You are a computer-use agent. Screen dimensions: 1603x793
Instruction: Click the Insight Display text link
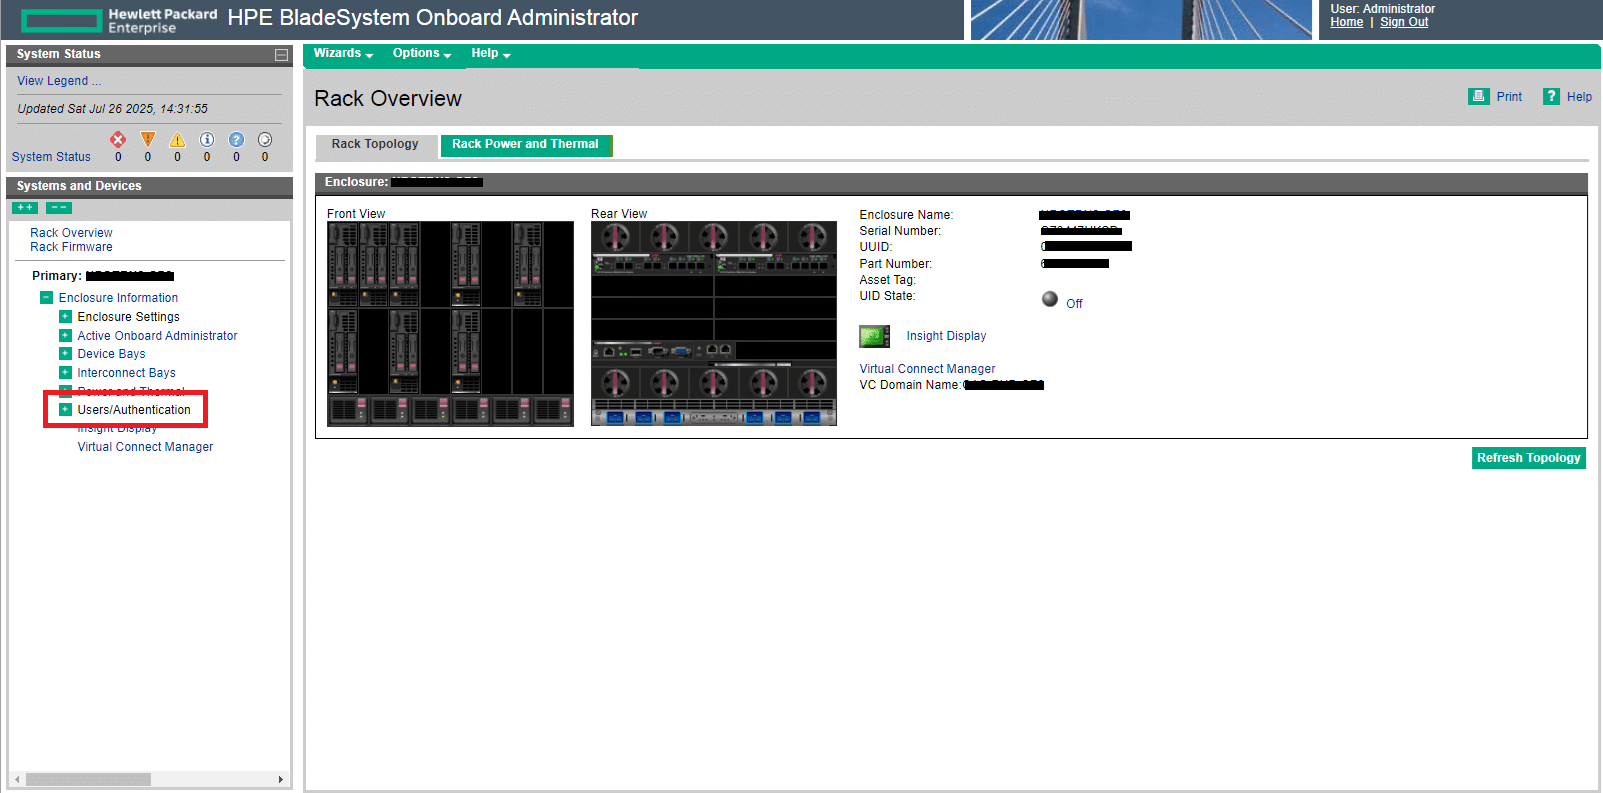(x=946, y=336)
